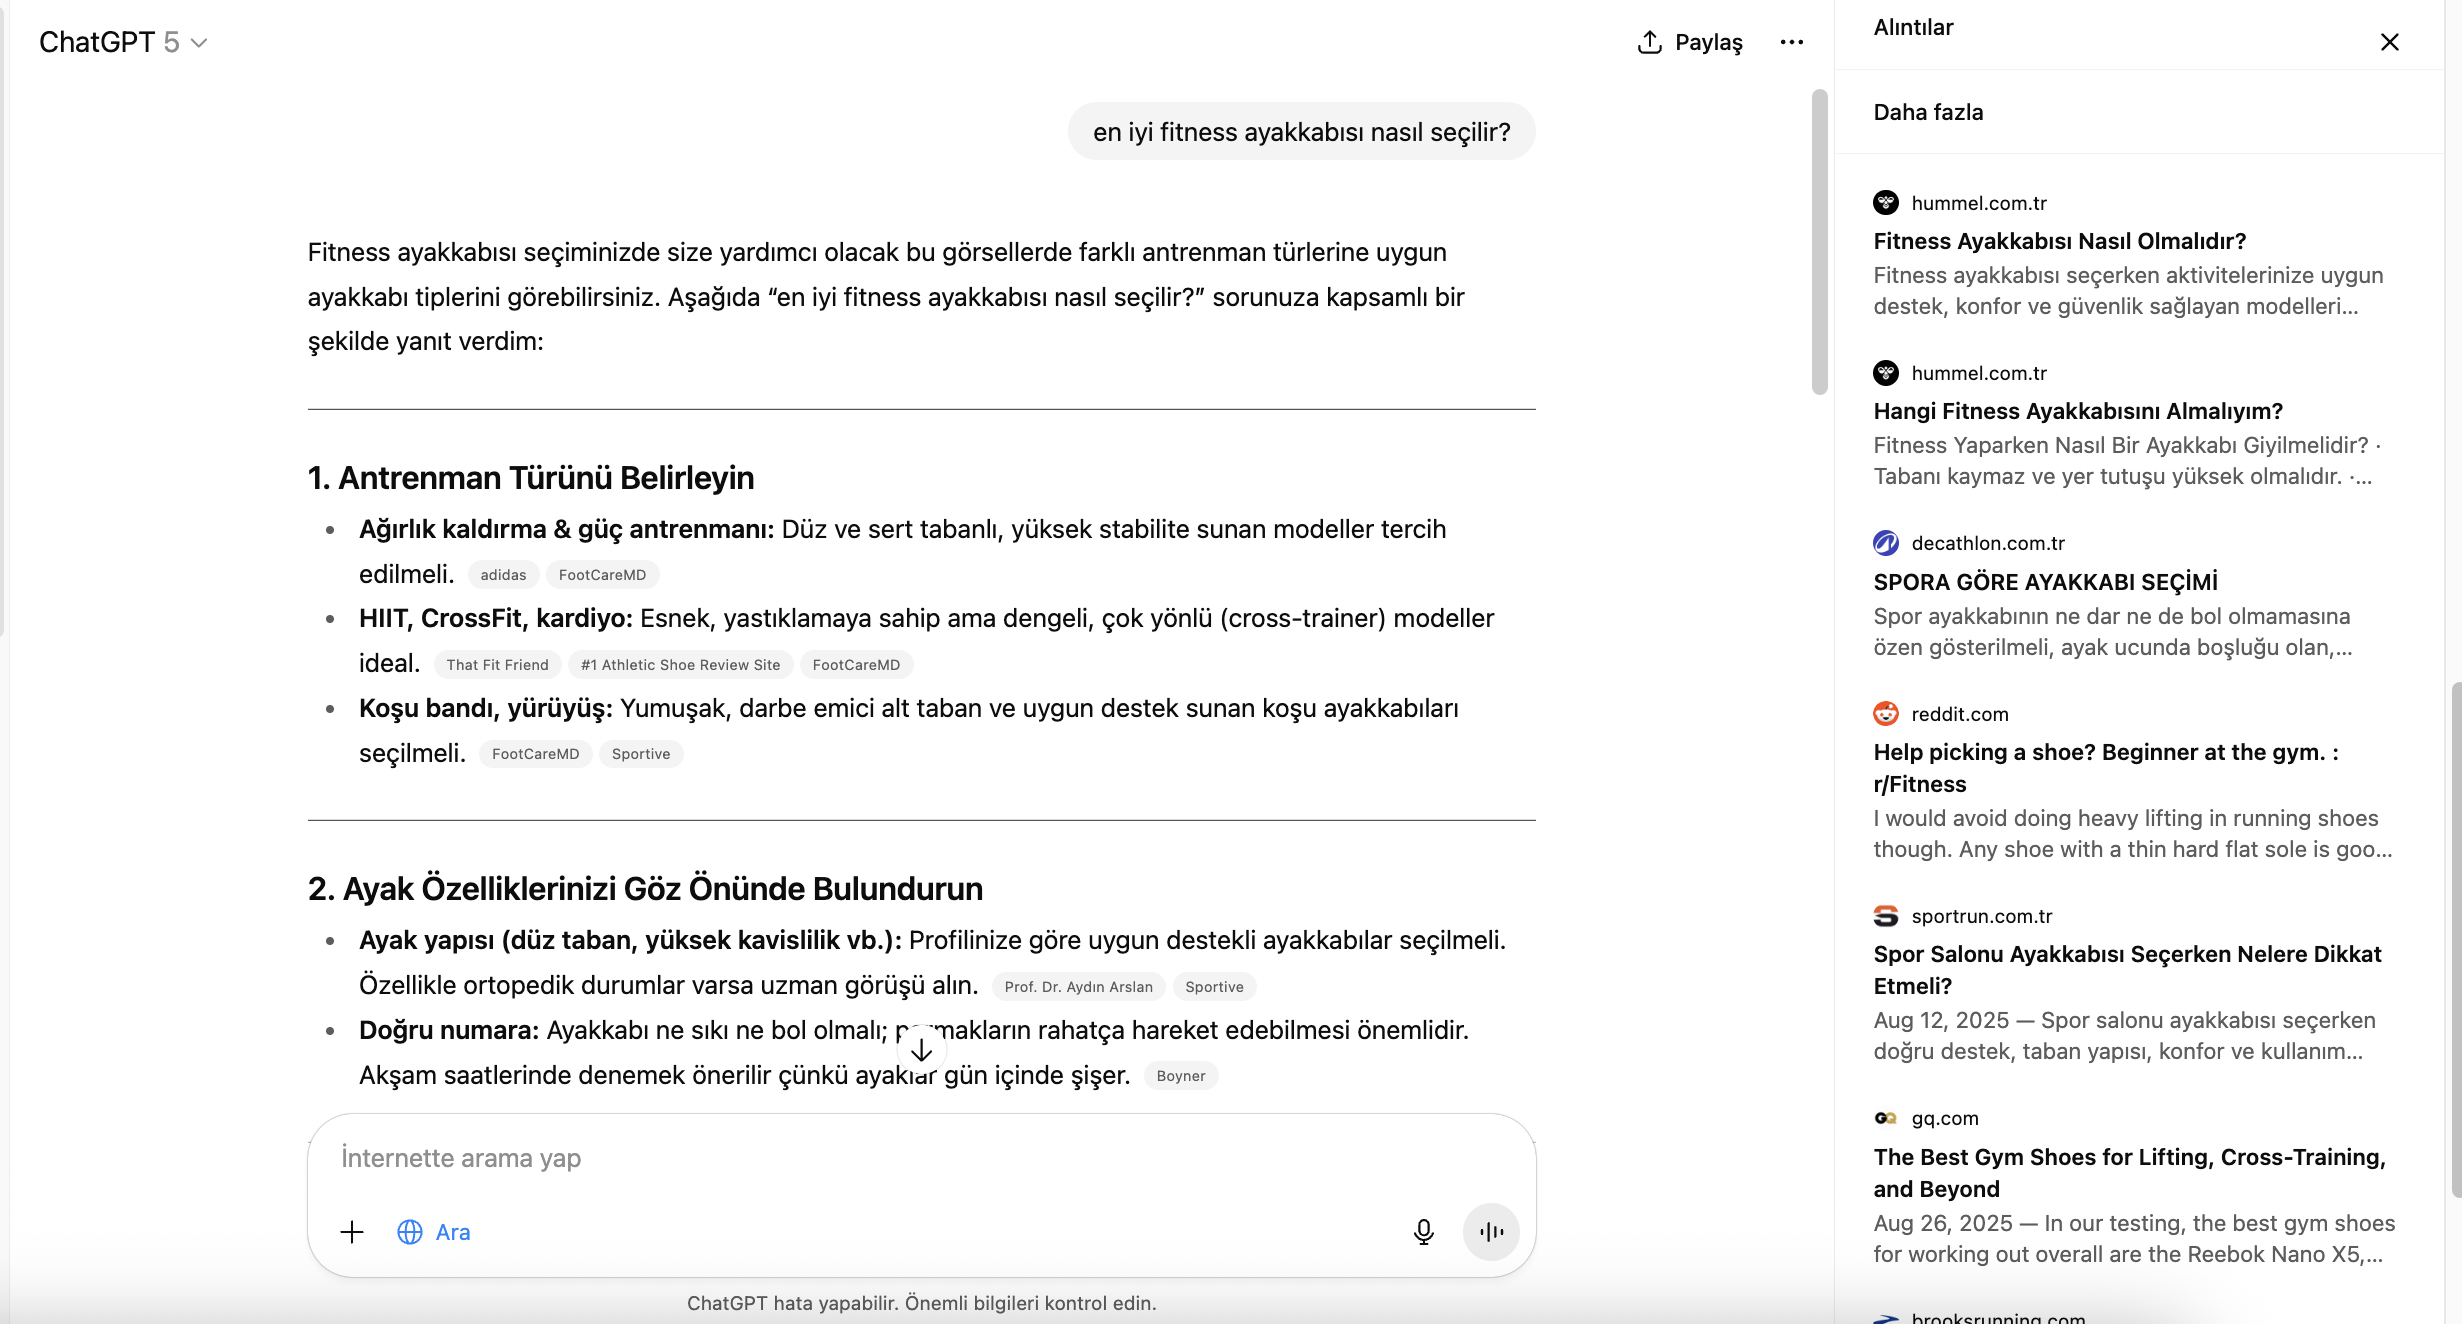The width and height of the screenshot is (2462, 1324).
Task: Click the Paylaş share button
Action: click(1690, 42)
